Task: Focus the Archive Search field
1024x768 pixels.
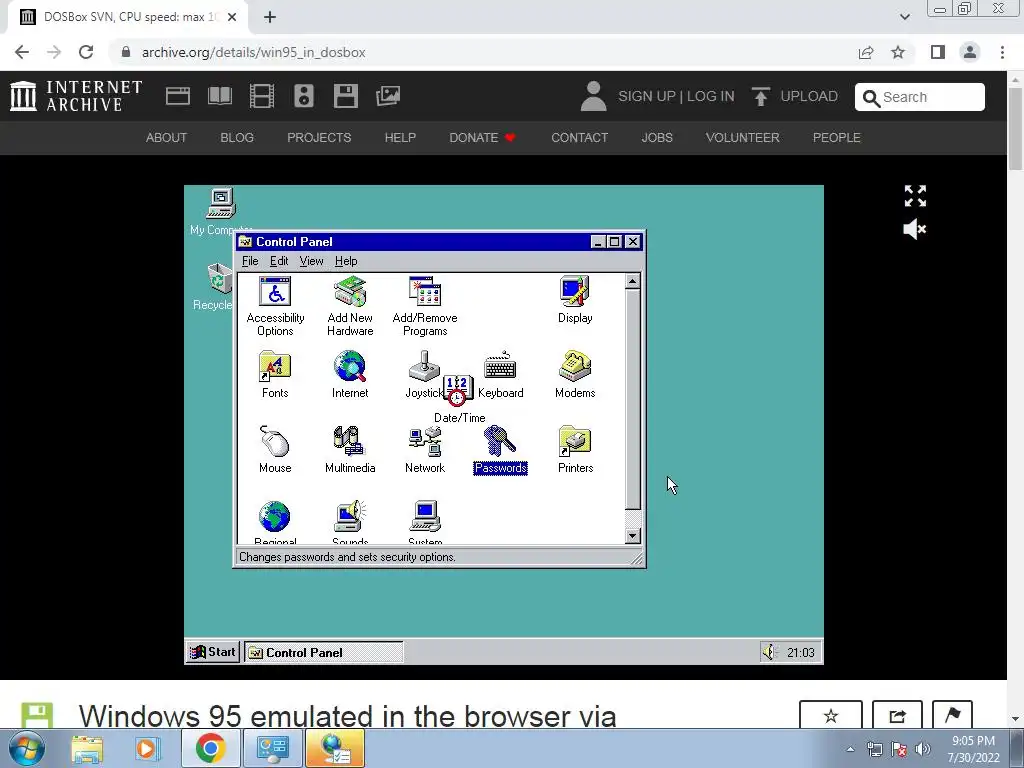Action: click(920, 97)
